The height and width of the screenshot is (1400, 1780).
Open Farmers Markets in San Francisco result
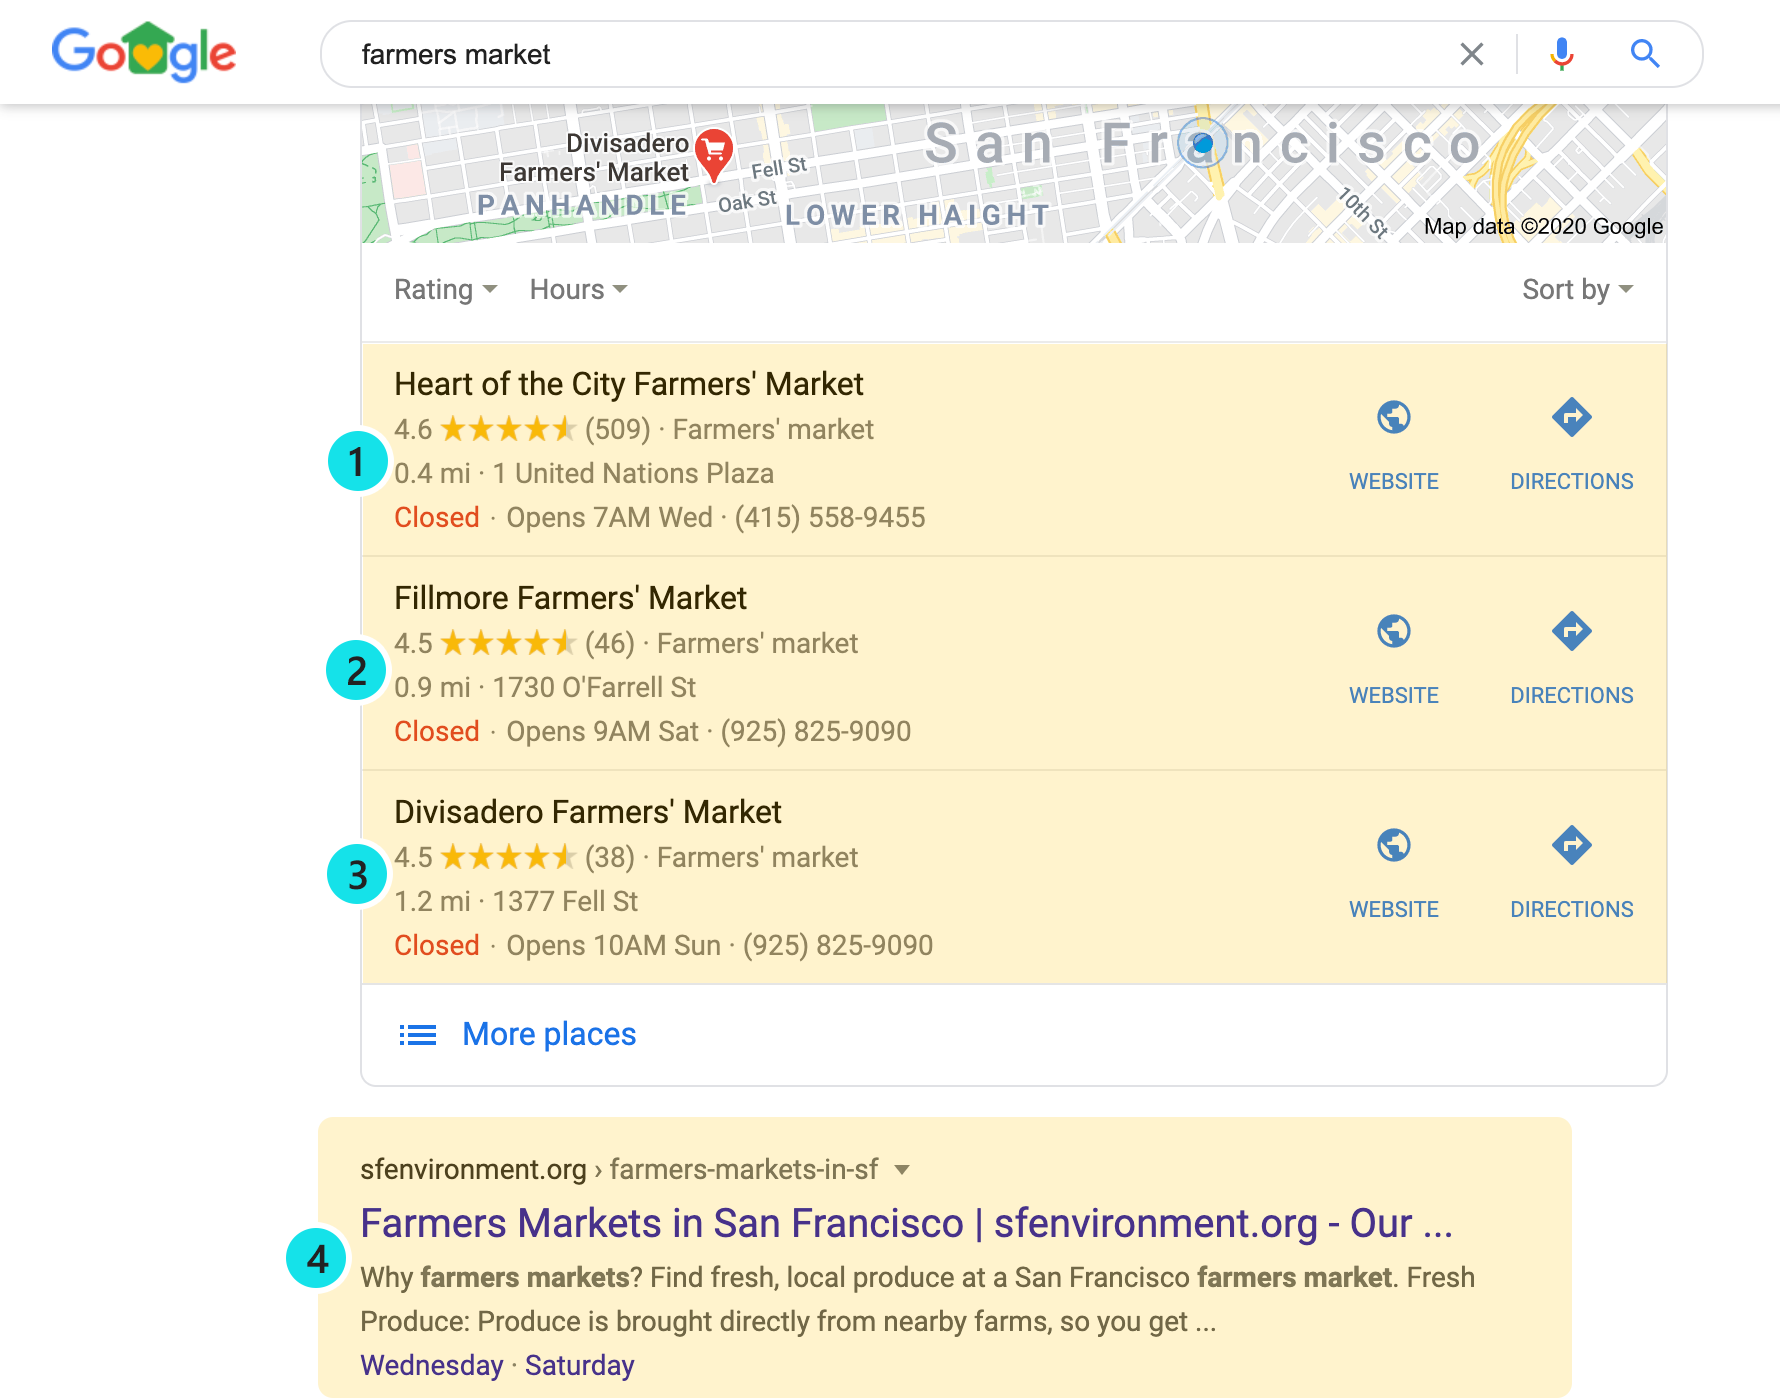(906, 1224)
